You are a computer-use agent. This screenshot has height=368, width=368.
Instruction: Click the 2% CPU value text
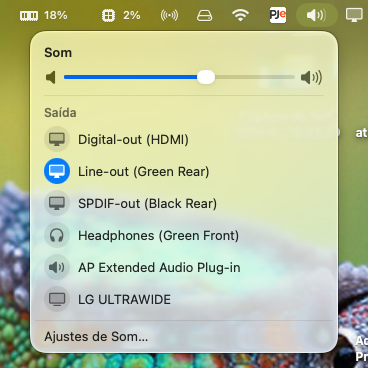click(x=132, y=15)
